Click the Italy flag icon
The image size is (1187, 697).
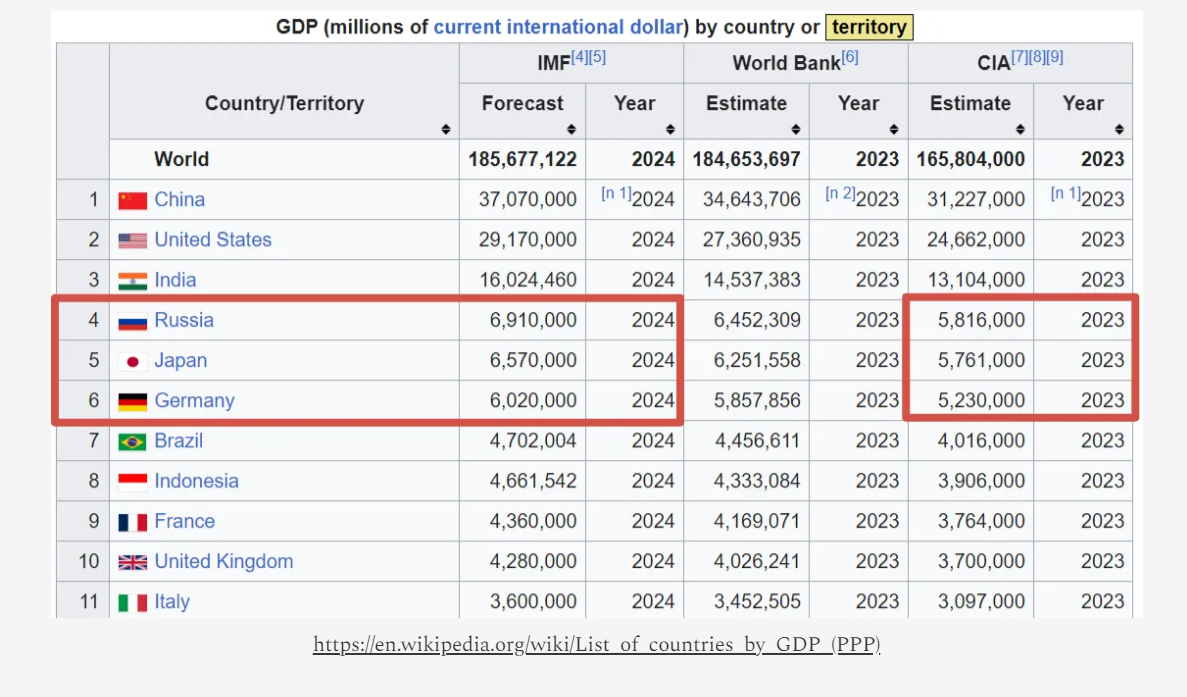132,602
